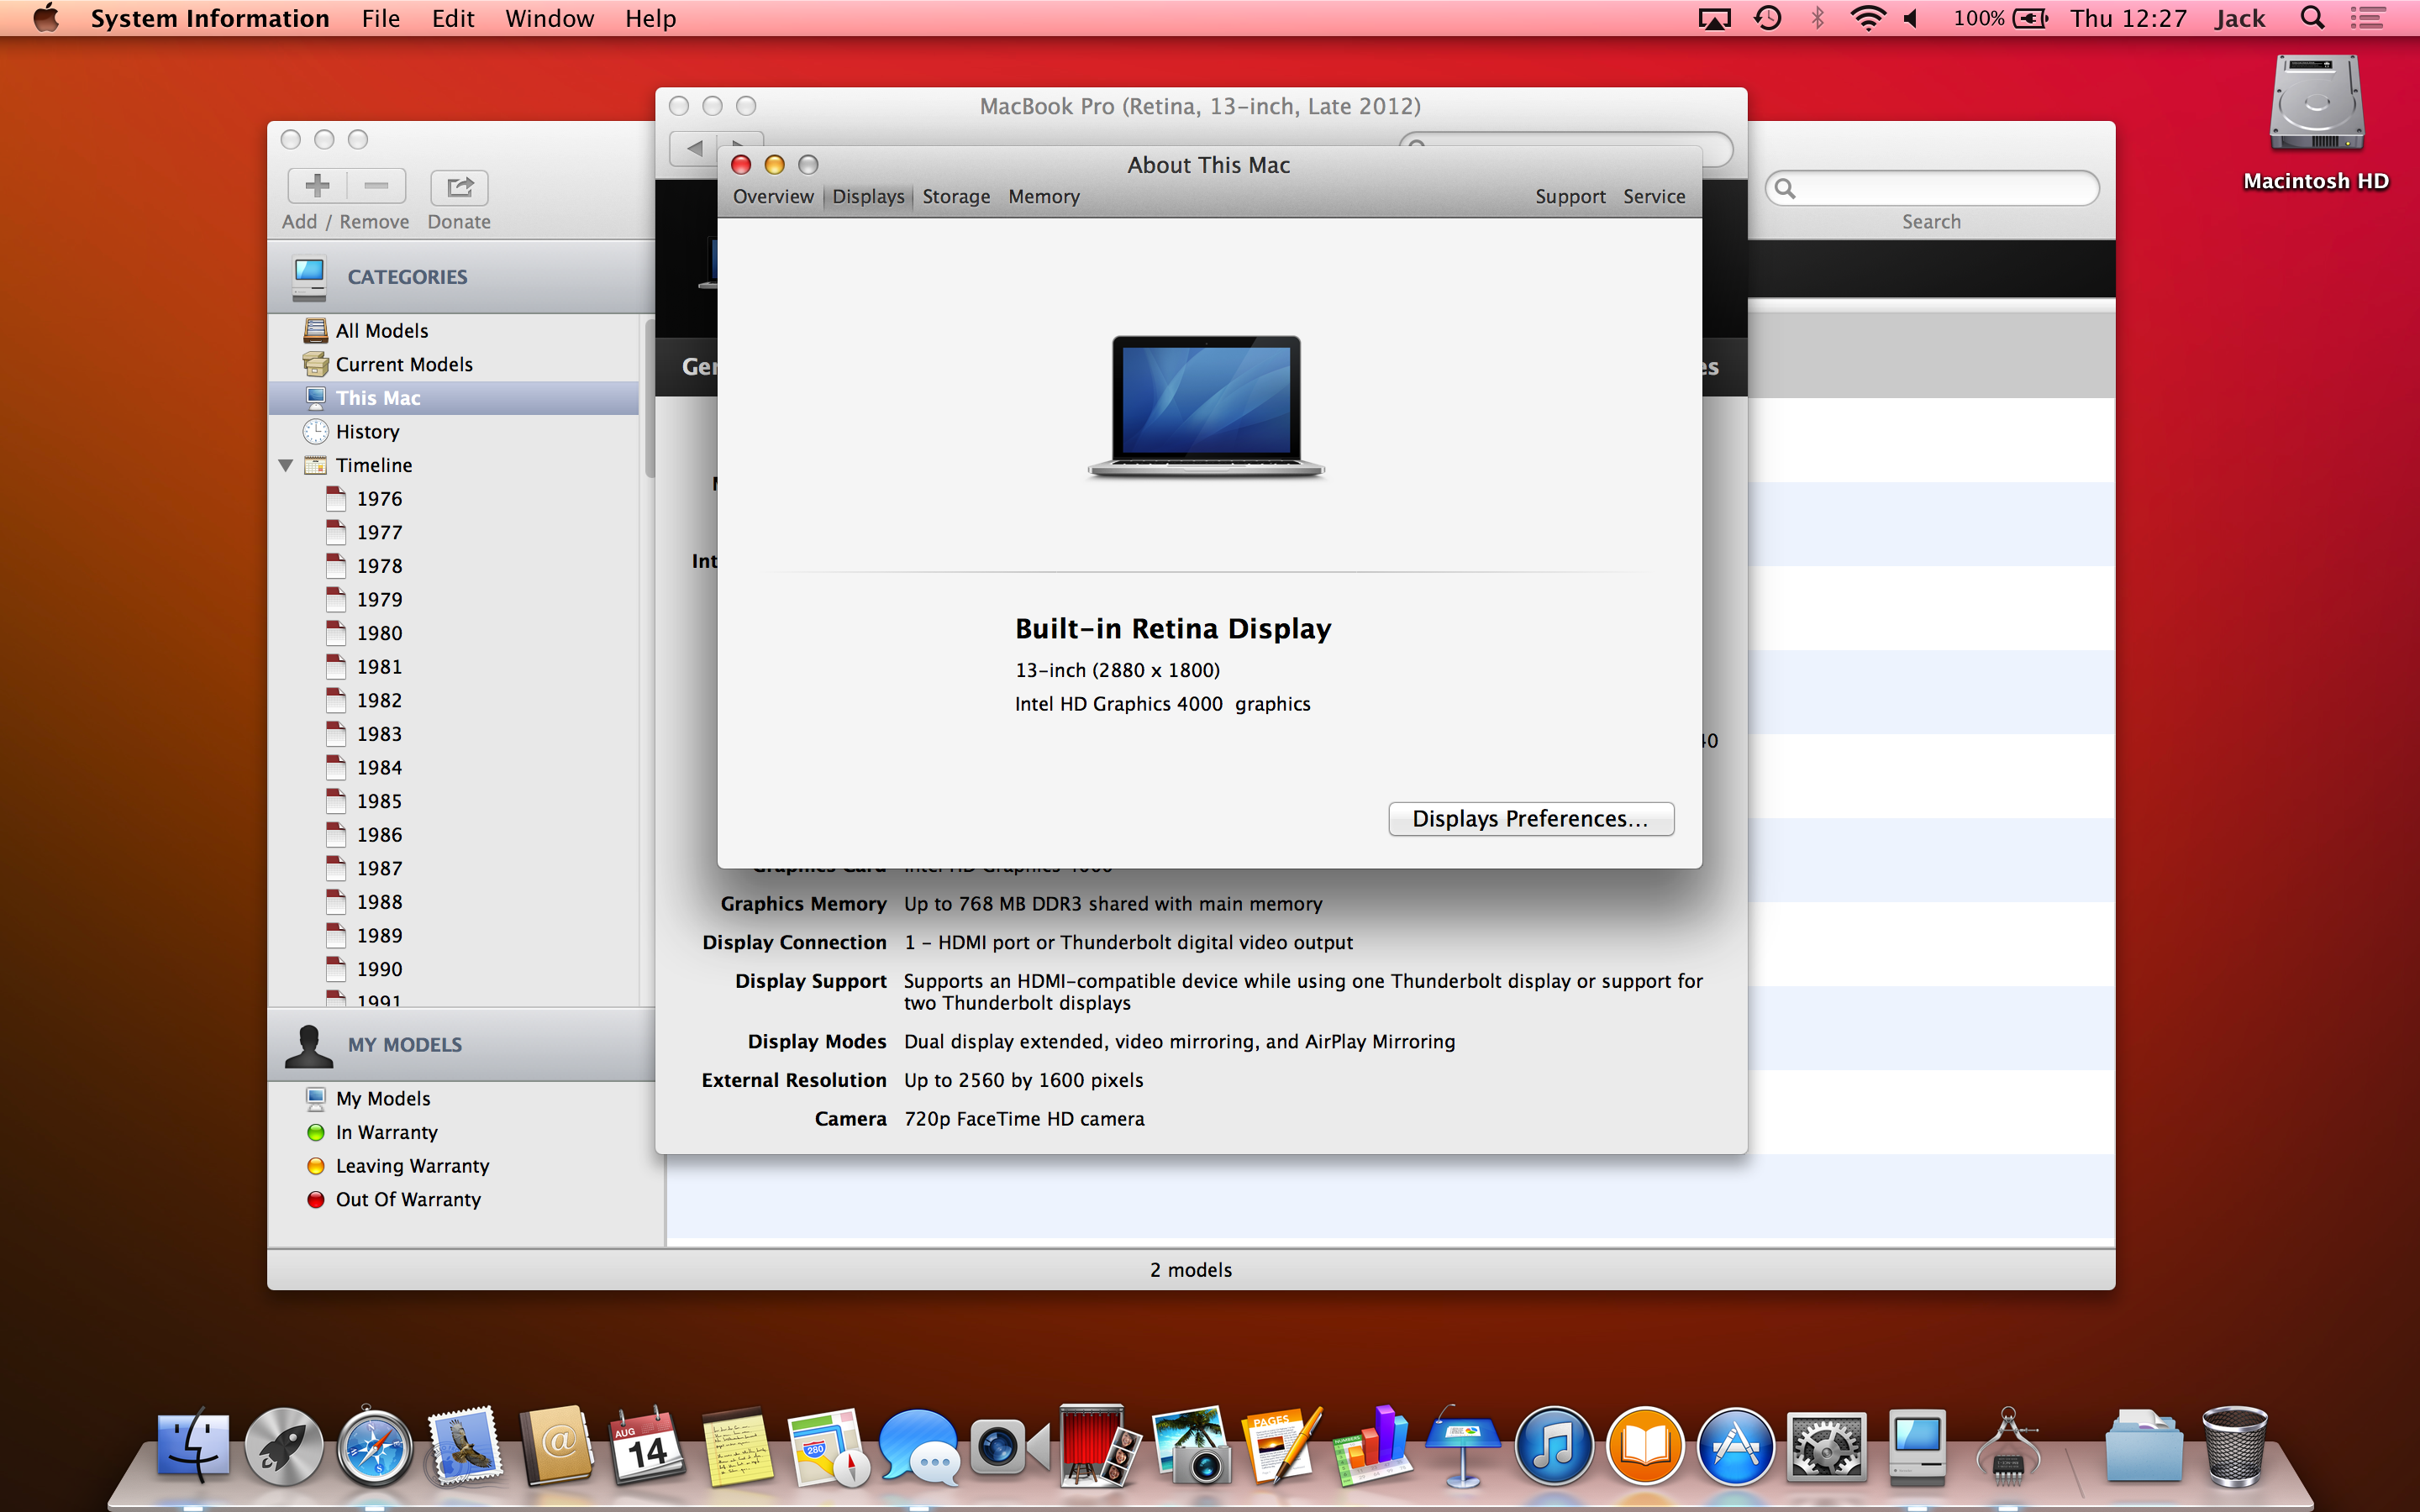Open the History category
Viewport: 2420px width, 1512px height.
tap(367, 432)
